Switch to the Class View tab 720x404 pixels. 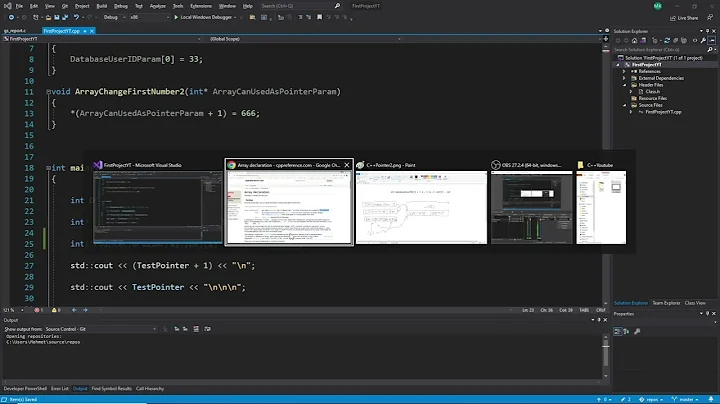[695, 303]
